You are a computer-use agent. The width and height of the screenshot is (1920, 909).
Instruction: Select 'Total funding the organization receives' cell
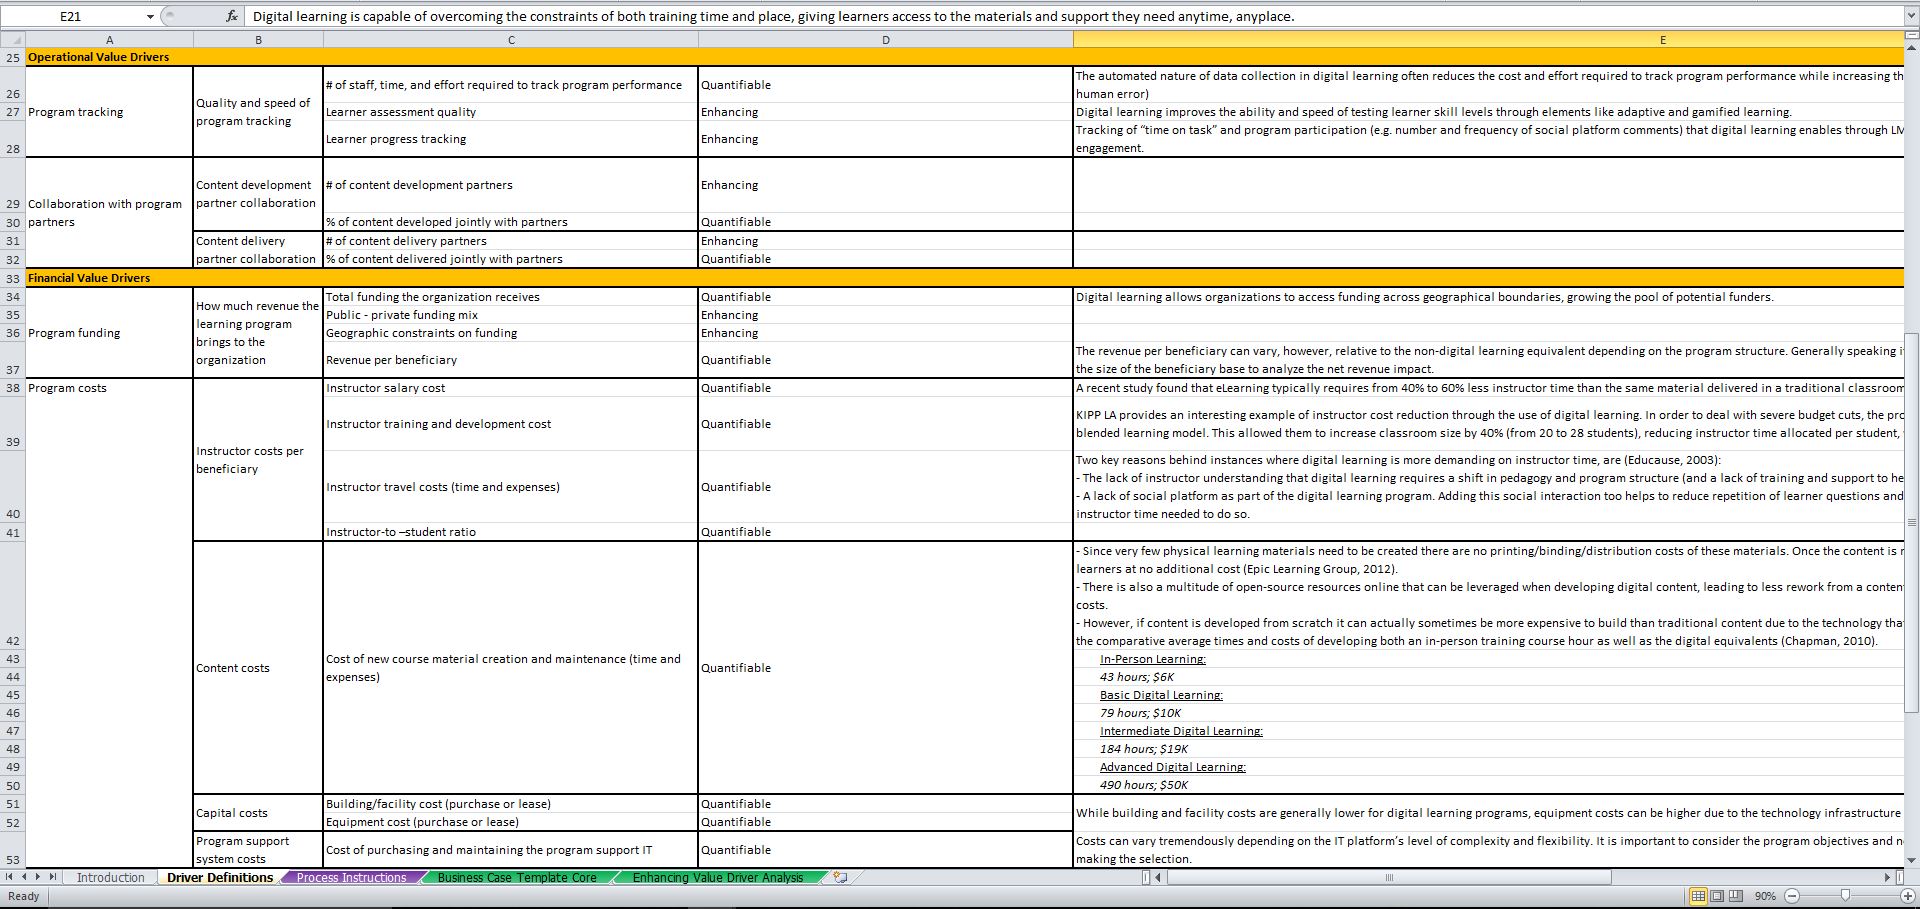pyautogui.click(x=511, y=297)
